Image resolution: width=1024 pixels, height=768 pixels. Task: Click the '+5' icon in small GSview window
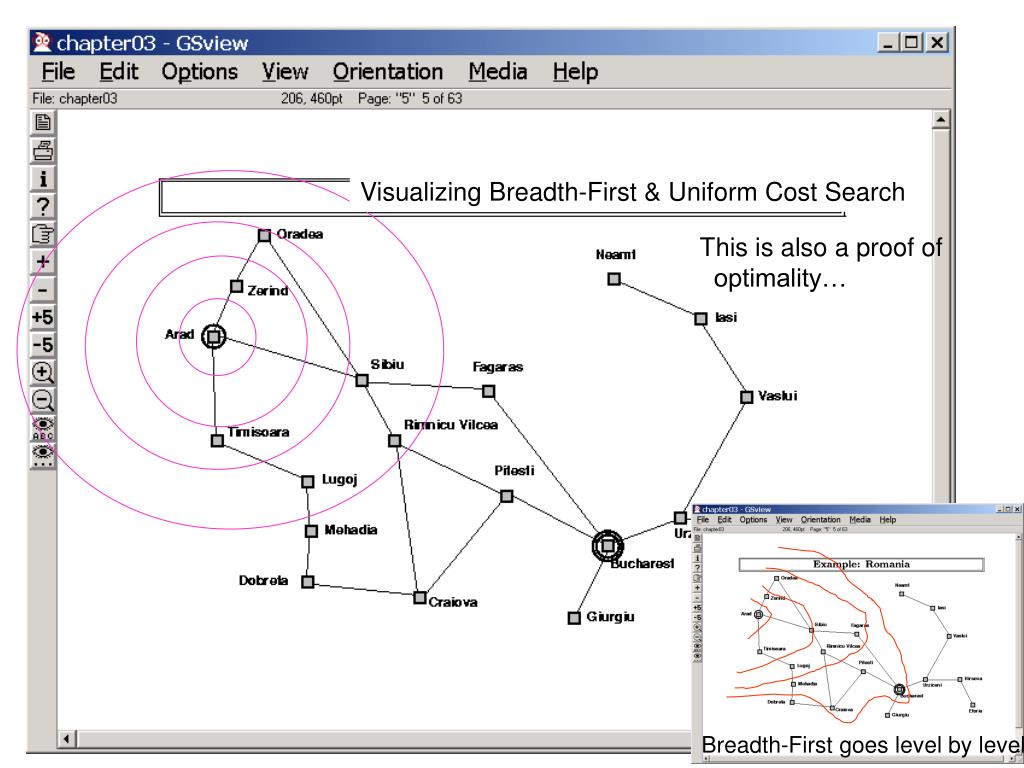coord(697,608)
